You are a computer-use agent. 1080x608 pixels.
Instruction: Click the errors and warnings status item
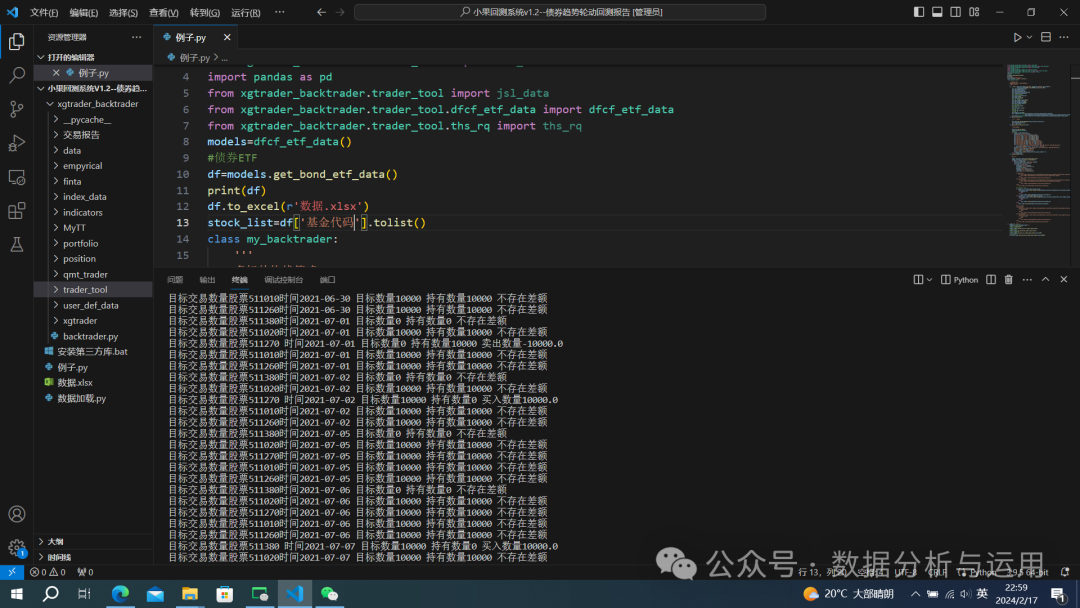coord(48,572)
